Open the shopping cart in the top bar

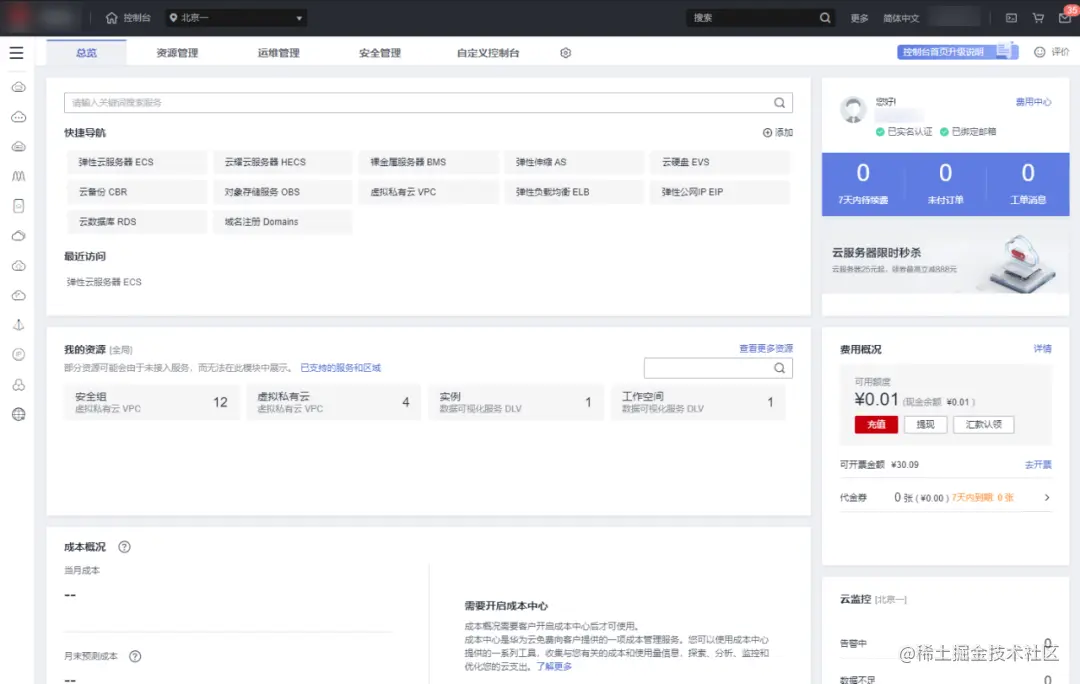click(1038, 17)
